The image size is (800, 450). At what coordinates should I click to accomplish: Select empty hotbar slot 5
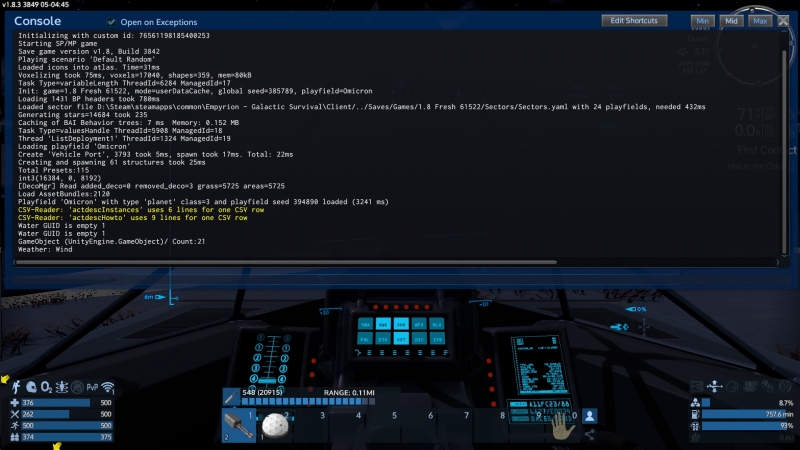[383, 425]
